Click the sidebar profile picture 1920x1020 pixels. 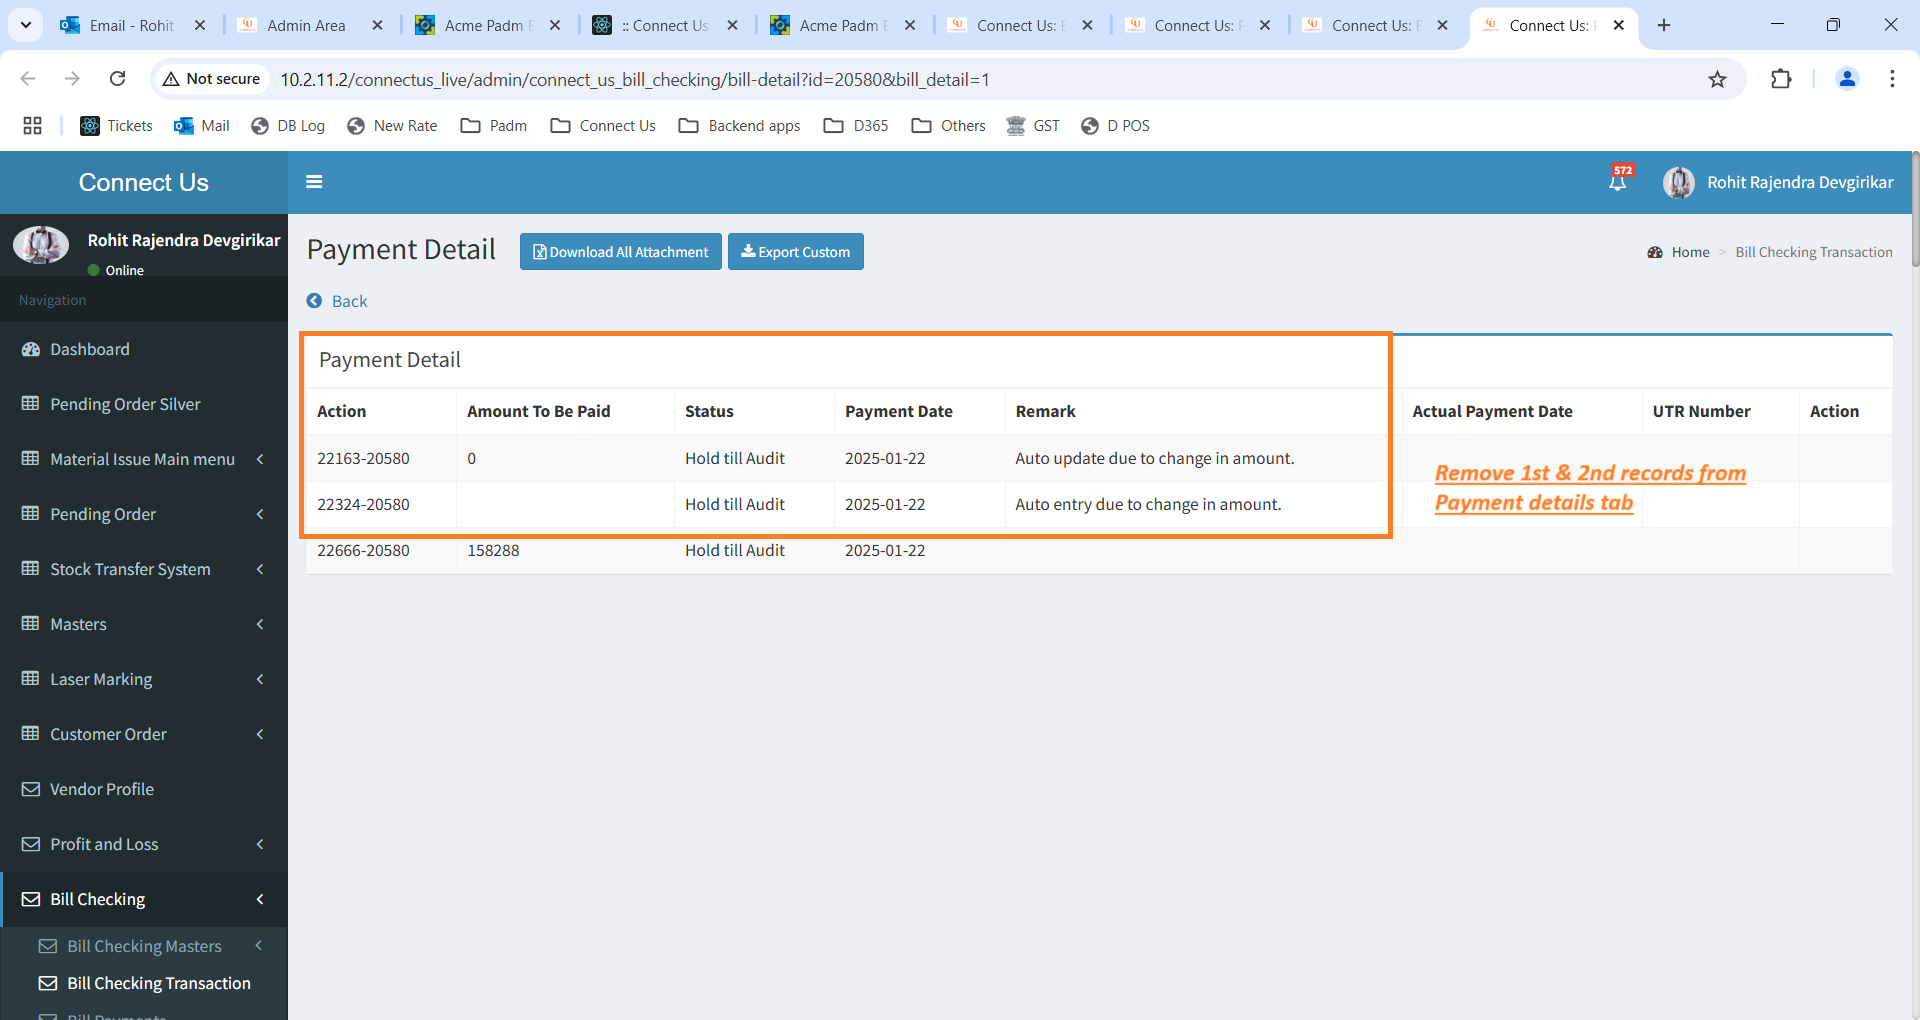click(x=41, y=244)
